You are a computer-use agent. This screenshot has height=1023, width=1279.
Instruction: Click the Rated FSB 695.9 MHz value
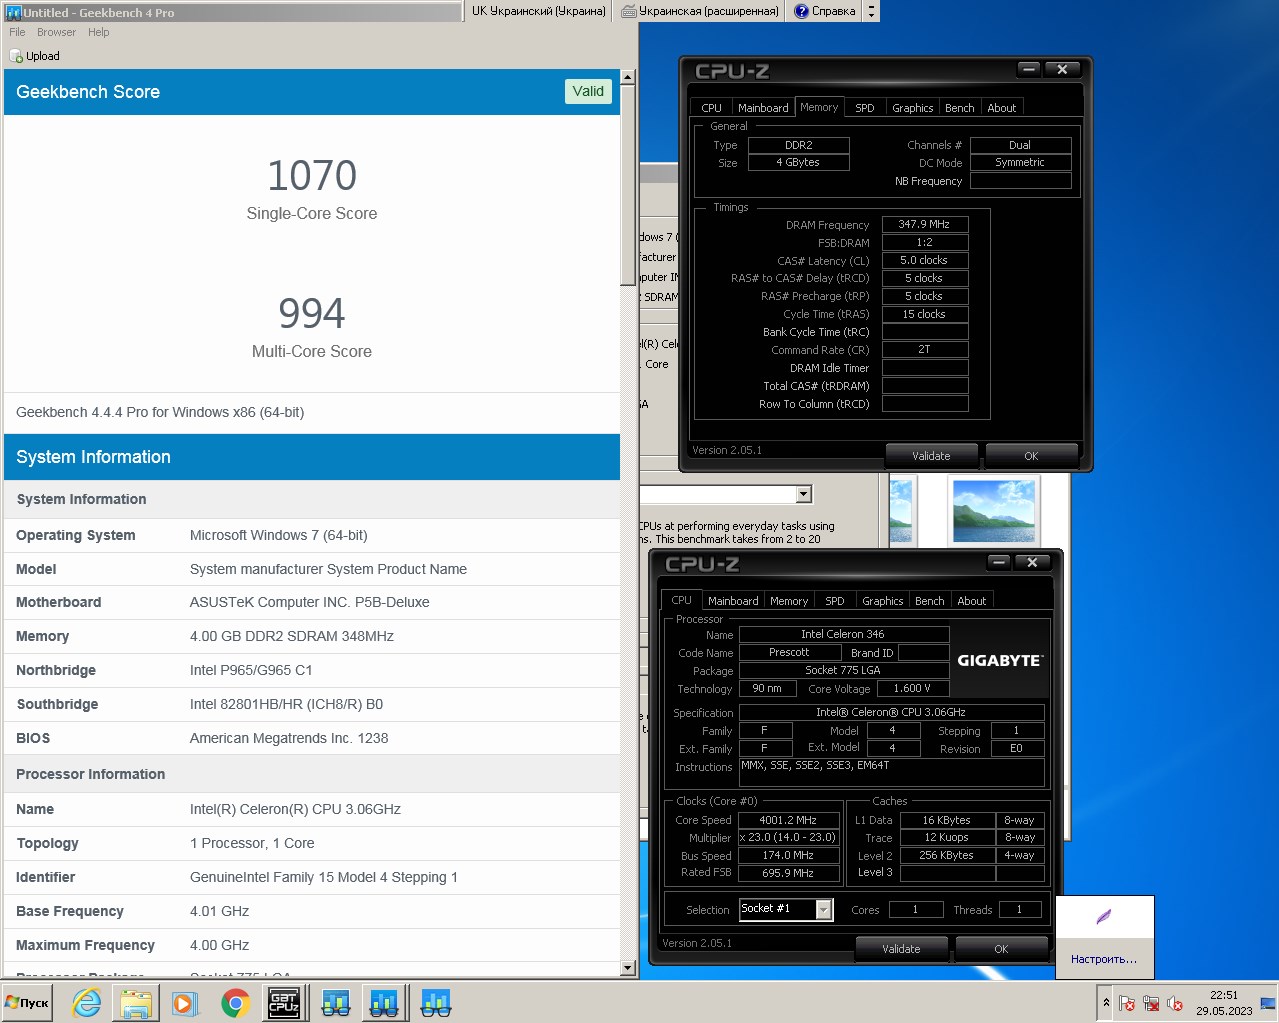[x=788, y=873]
